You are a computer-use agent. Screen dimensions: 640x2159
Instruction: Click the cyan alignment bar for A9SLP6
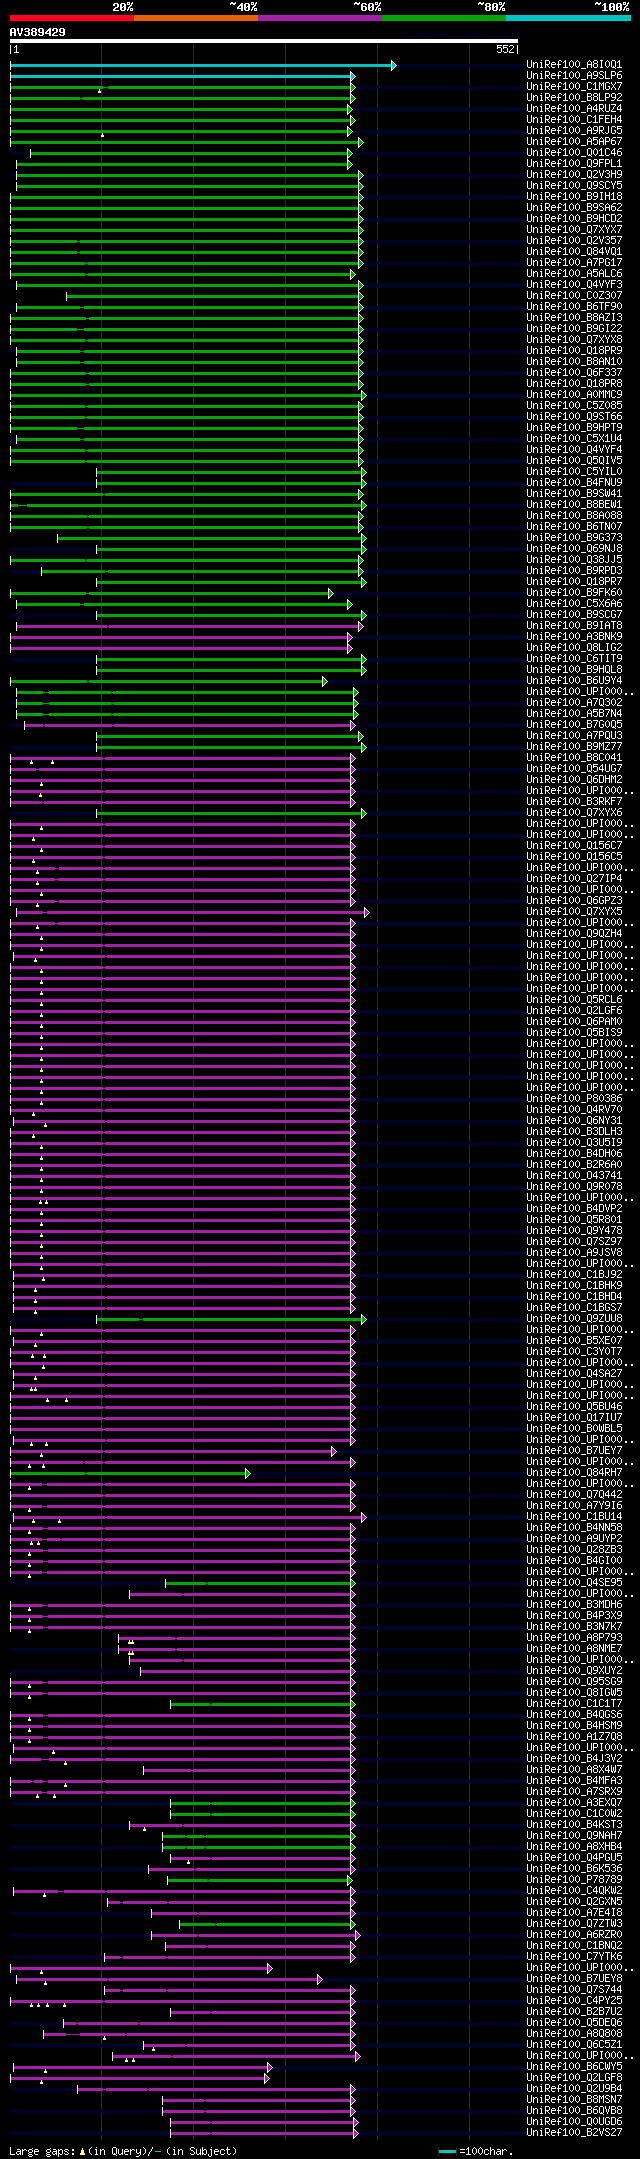tap(183, 76)
